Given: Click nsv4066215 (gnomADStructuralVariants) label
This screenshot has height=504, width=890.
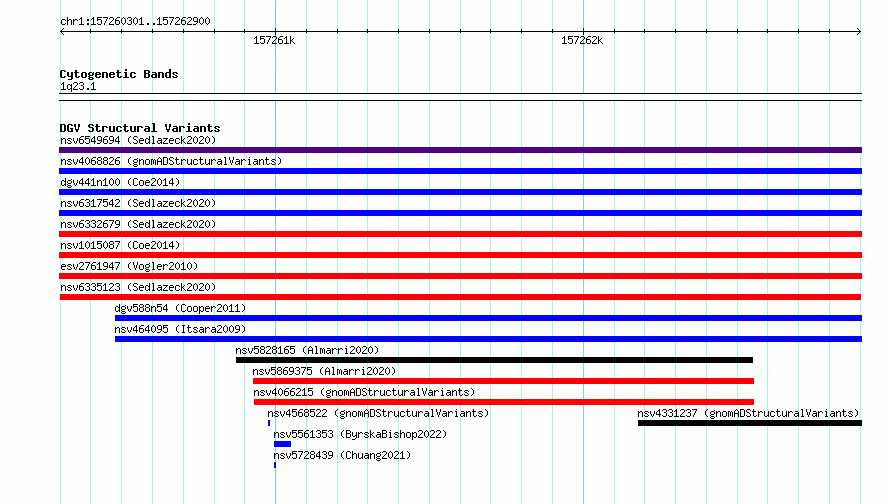Looking at the screenshot, I should pos(364,392).
